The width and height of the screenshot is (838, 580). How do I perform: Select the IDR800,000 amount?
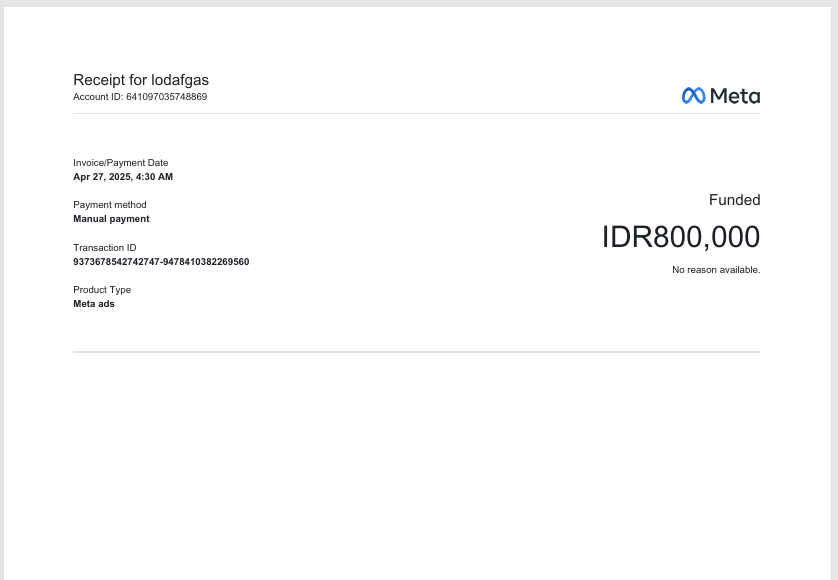[680, 237]
